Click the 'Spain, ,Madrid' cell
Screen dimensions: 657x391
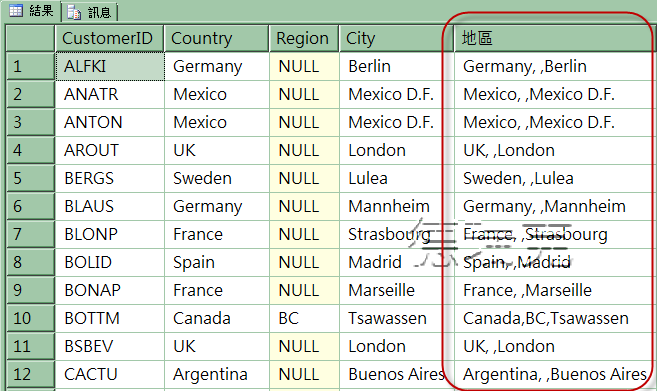[556, 262]
